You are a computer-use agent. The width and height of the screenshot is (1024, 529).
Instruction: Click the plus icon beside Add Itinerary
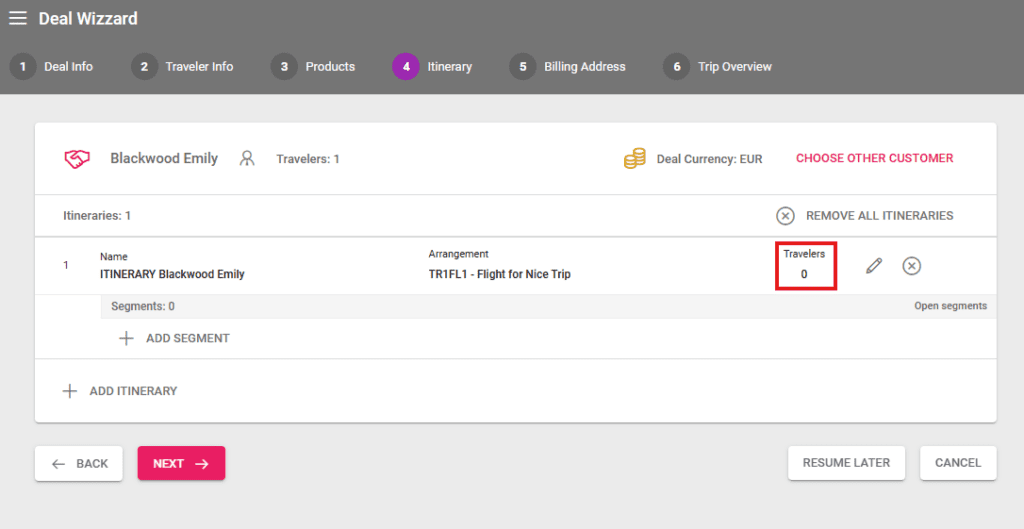click(x=70, y=391)
